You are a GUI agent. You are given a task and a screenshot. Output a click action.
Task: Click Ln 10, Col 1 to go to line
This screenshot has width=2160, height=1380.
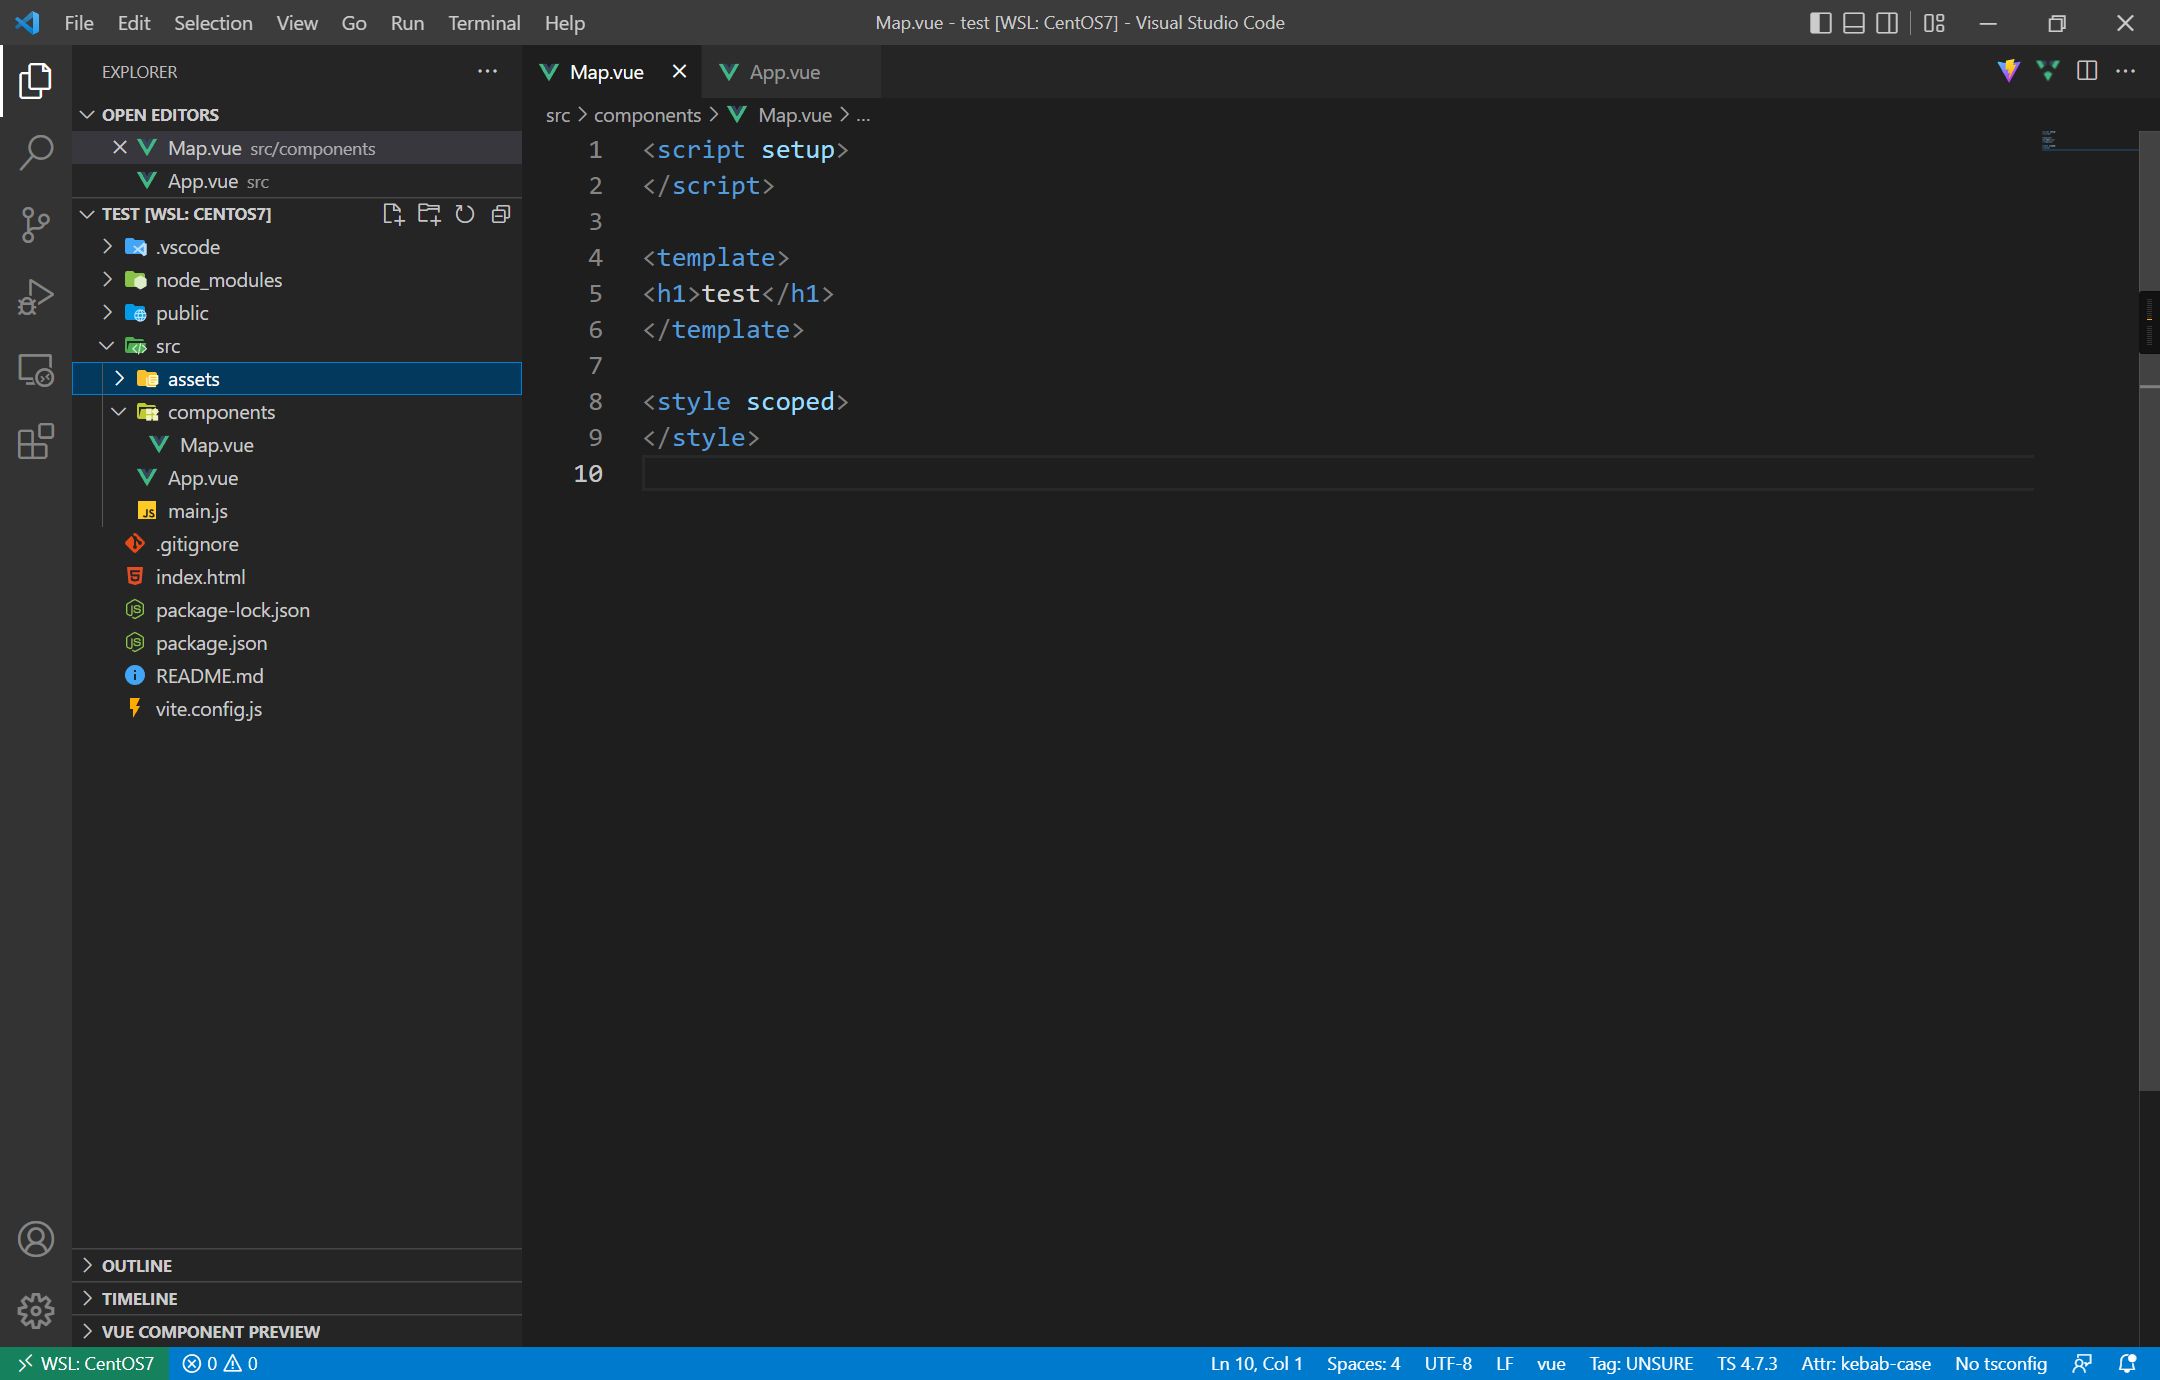tap(1256, 1363)
